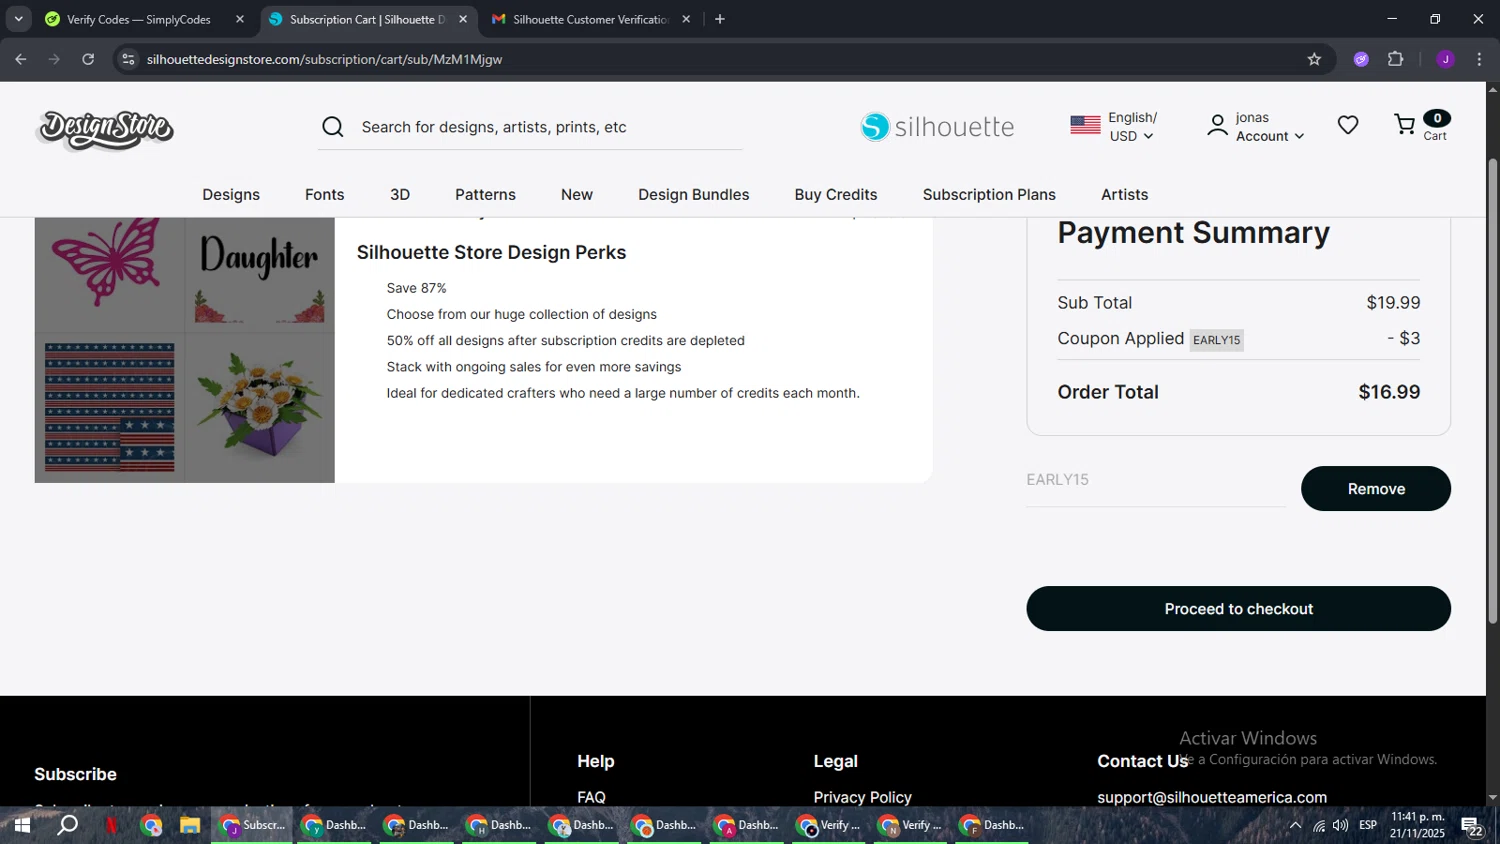Open the Patterns menu
The image size is (1500, 844).
pos(485,194)
